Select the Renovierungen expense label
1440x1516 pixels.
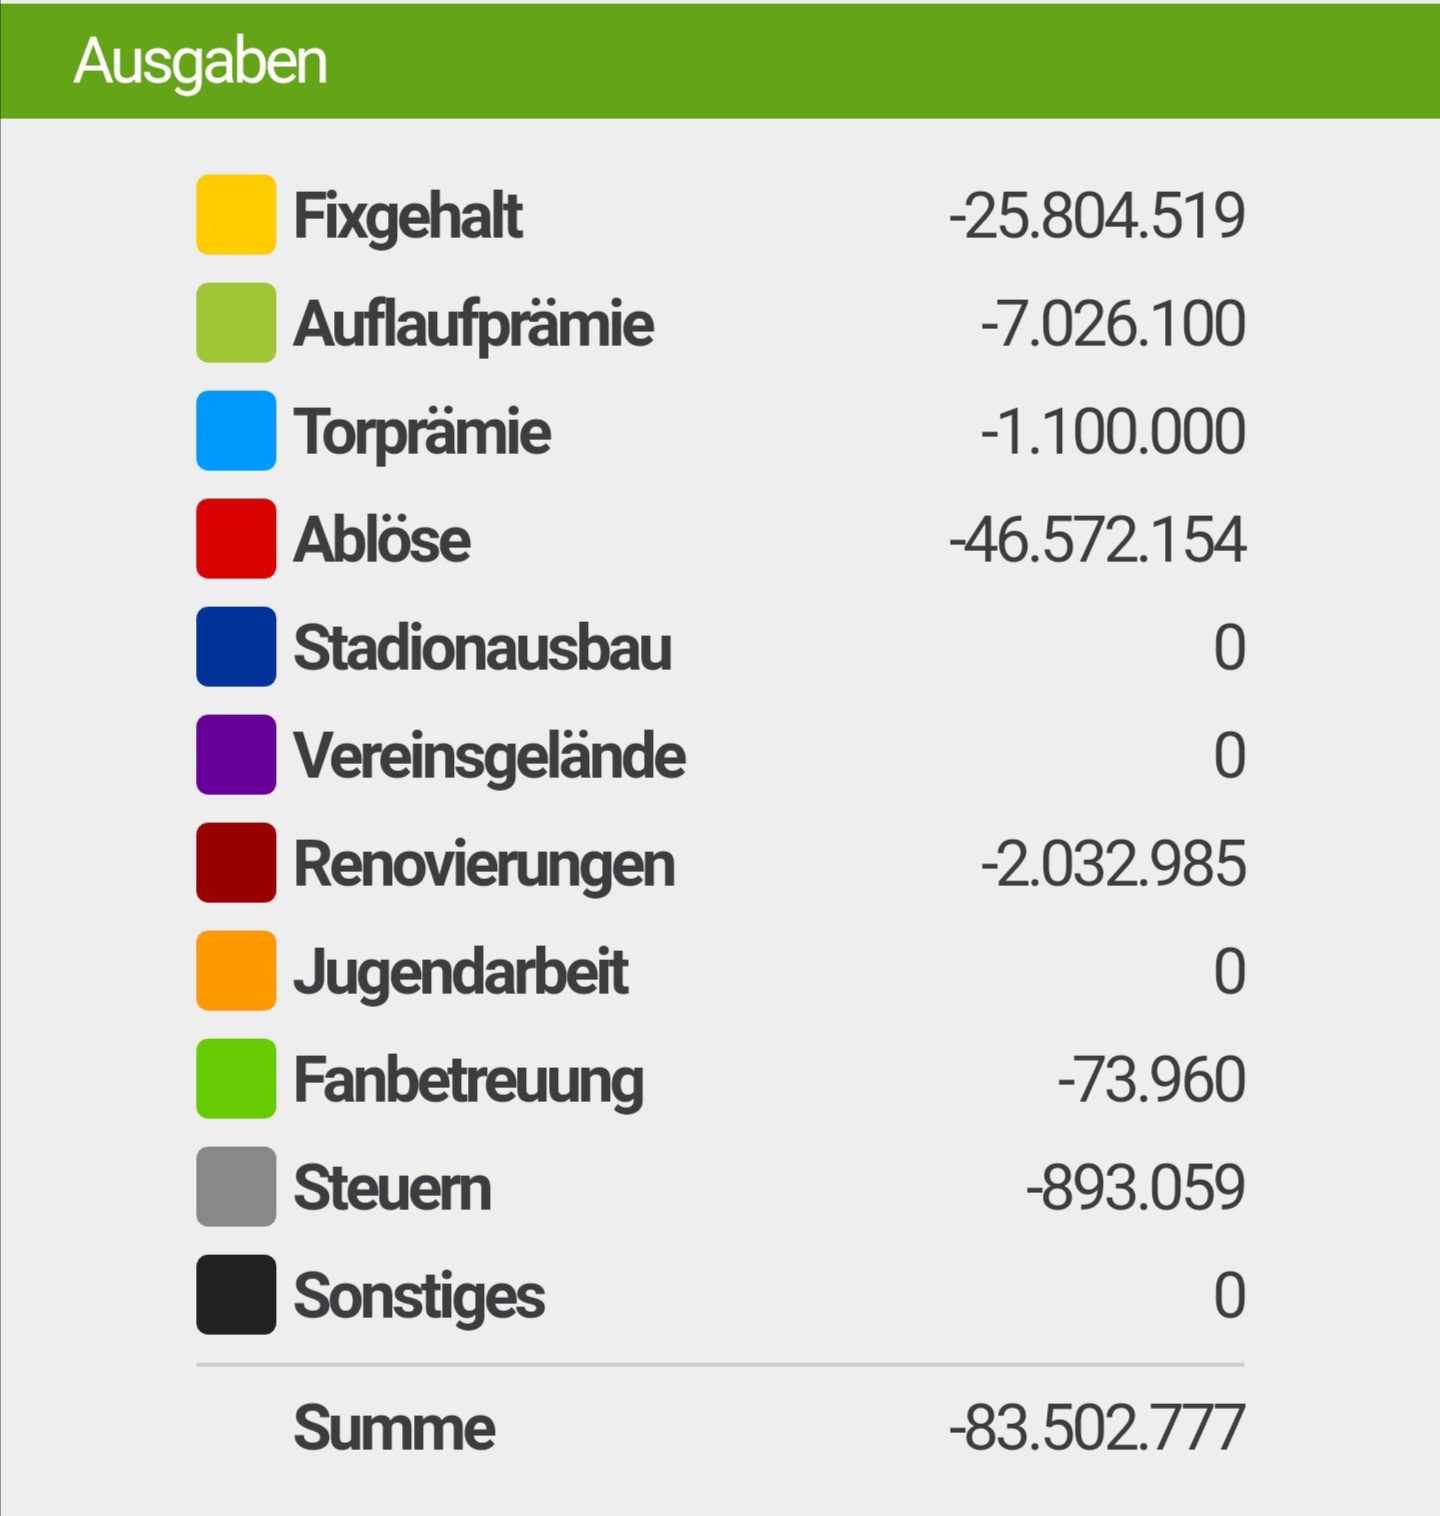(x=484, y=865)
